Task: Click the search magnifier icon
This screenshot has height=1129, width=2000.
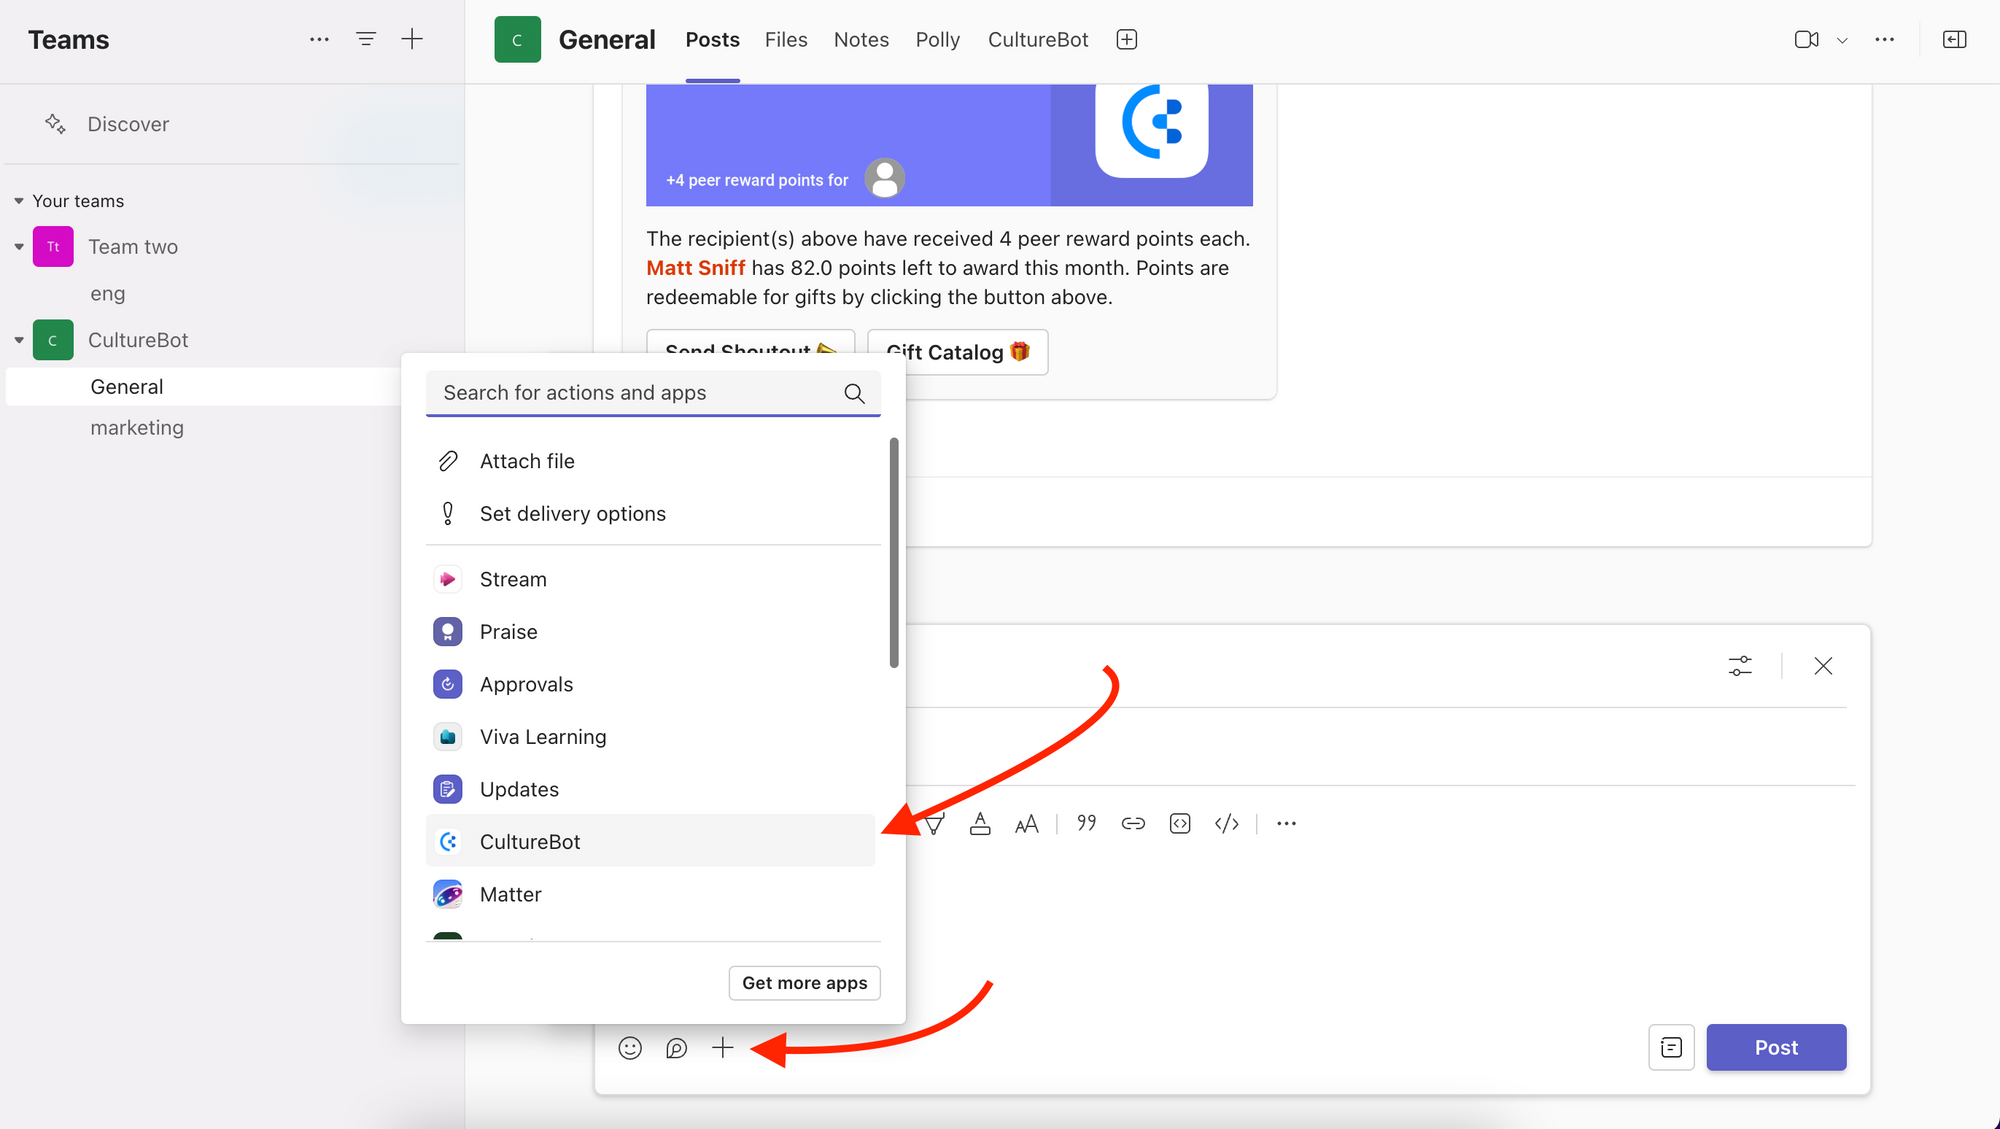Action: click(855, 393)
